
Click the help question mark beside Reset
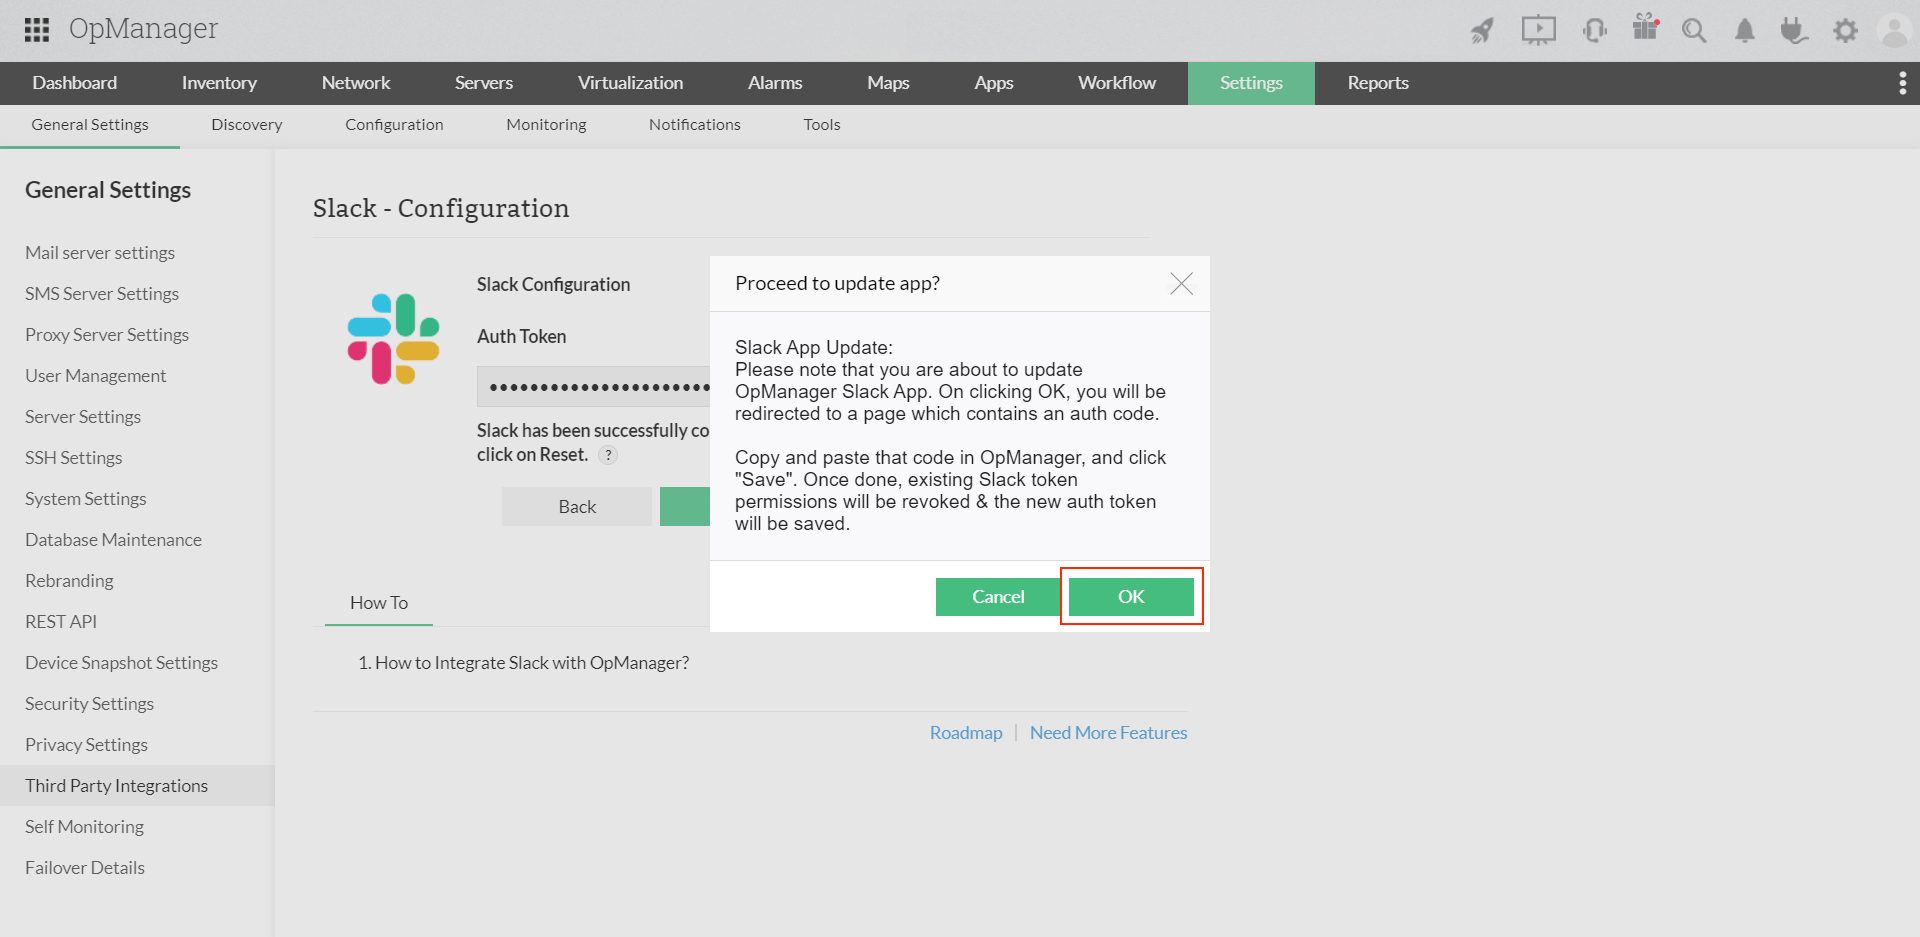(608, 455)
